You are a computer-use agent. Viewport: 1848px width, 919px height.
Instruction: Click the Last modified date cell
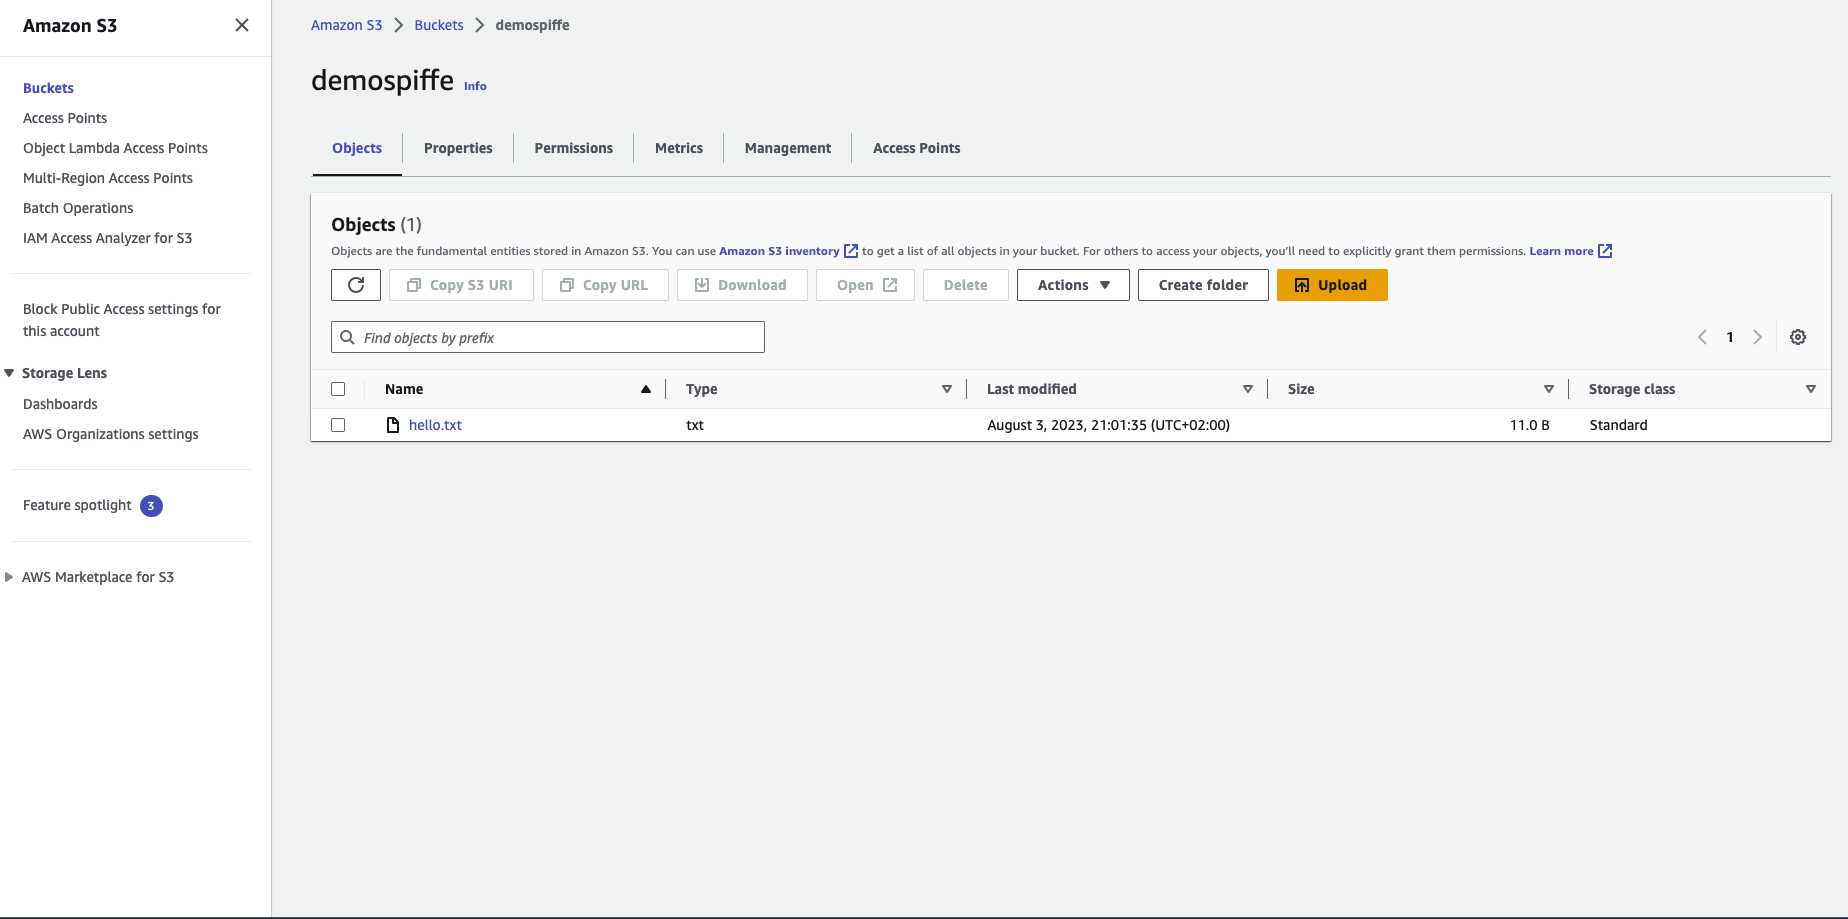coord(1108,425)
